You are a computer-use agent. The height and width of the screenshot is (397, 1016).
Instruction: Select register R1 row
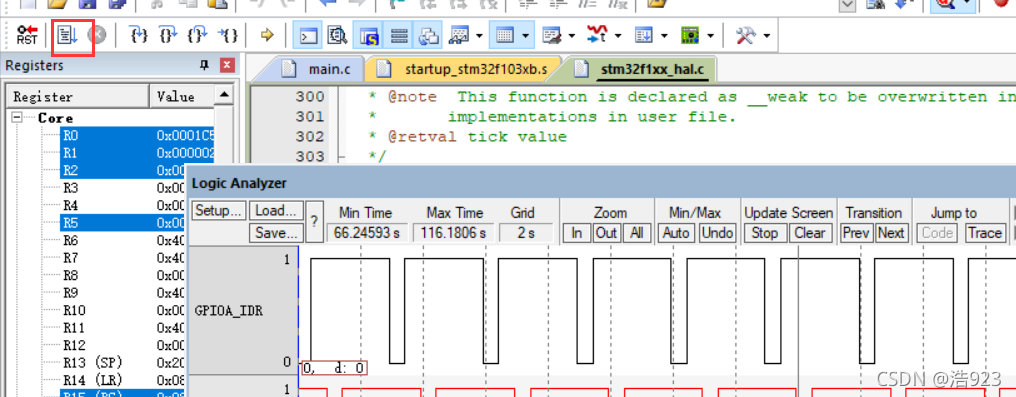pyautogui.click(x=137, y=153)
